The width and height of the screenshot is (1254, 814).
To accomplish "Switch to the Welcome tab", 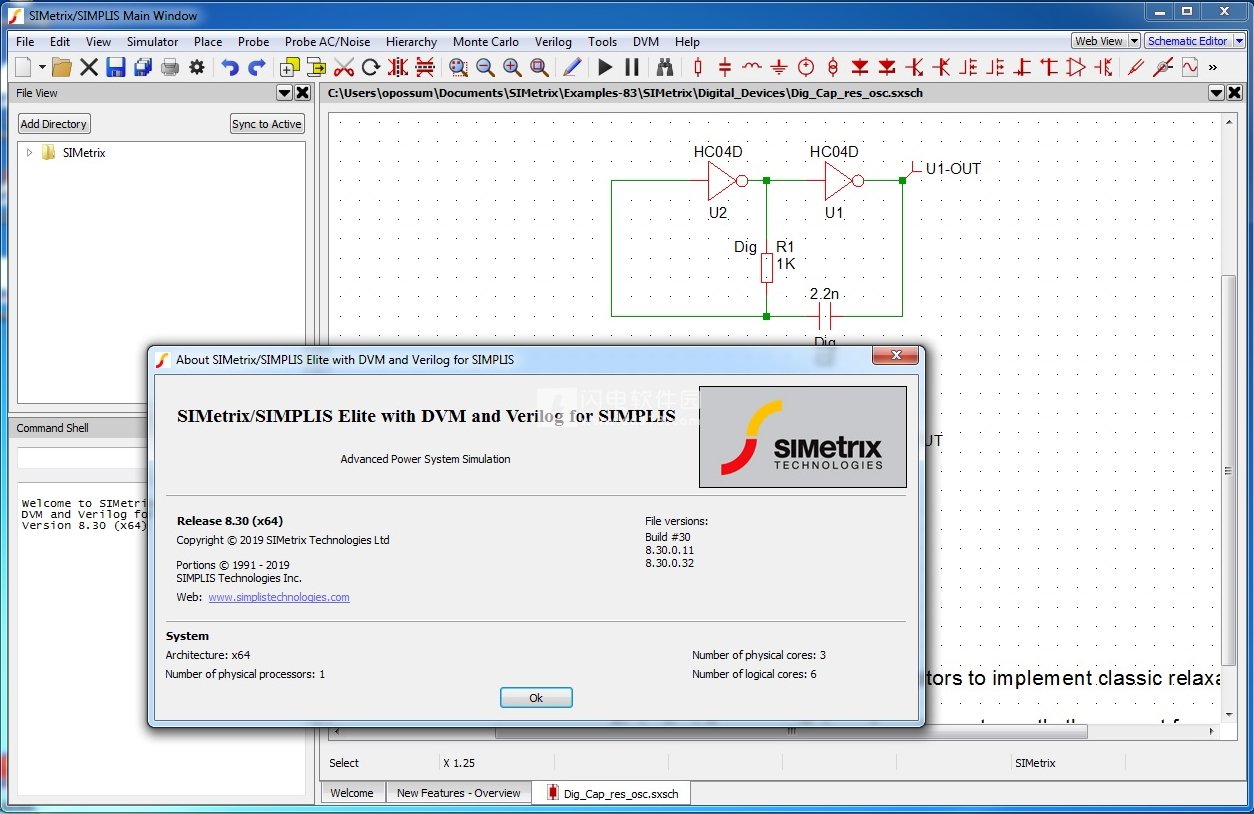I will click(x=352, y=793).
